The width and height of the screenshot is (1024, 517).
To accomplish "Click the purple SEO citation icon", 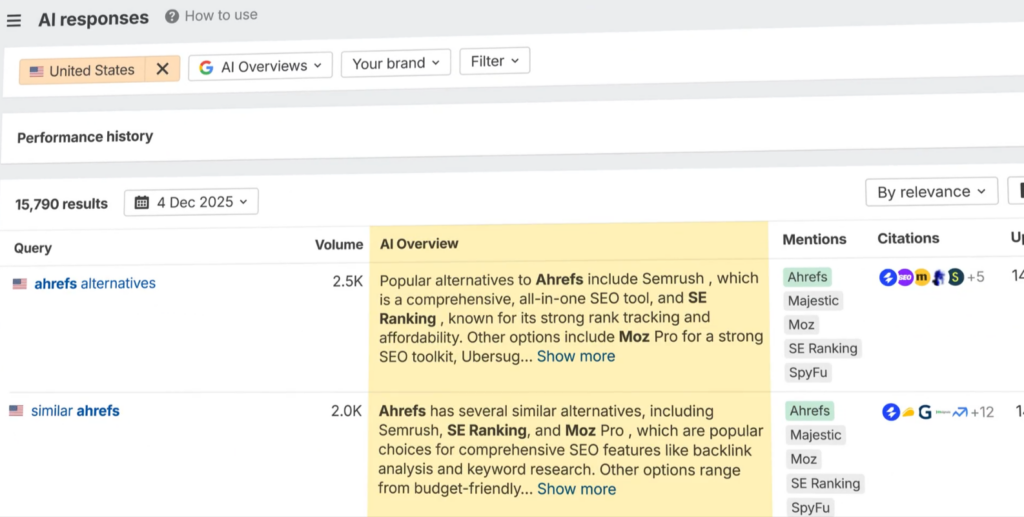I will pos(904,277).
